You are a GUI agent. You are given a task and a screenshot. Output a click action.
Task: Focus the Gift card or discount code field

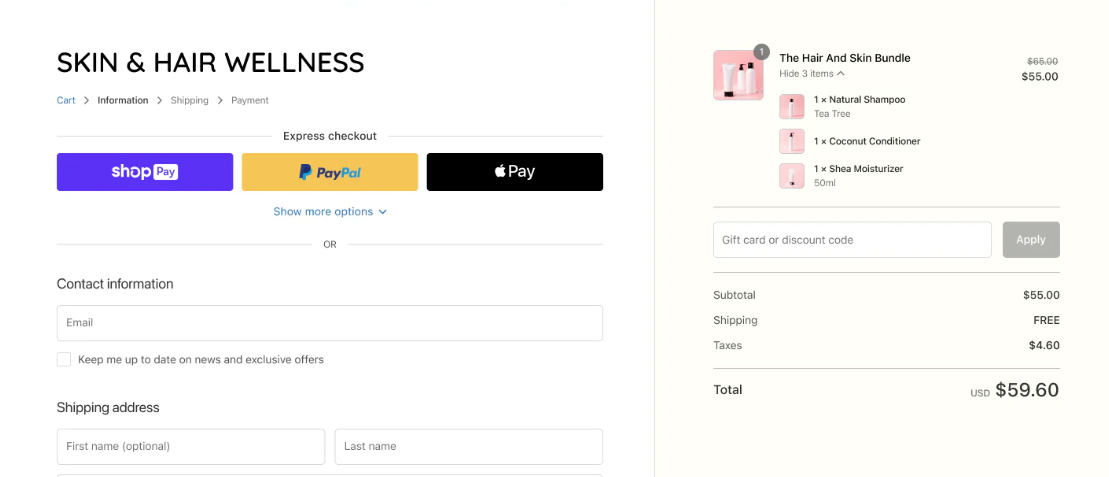coord(852,240)
